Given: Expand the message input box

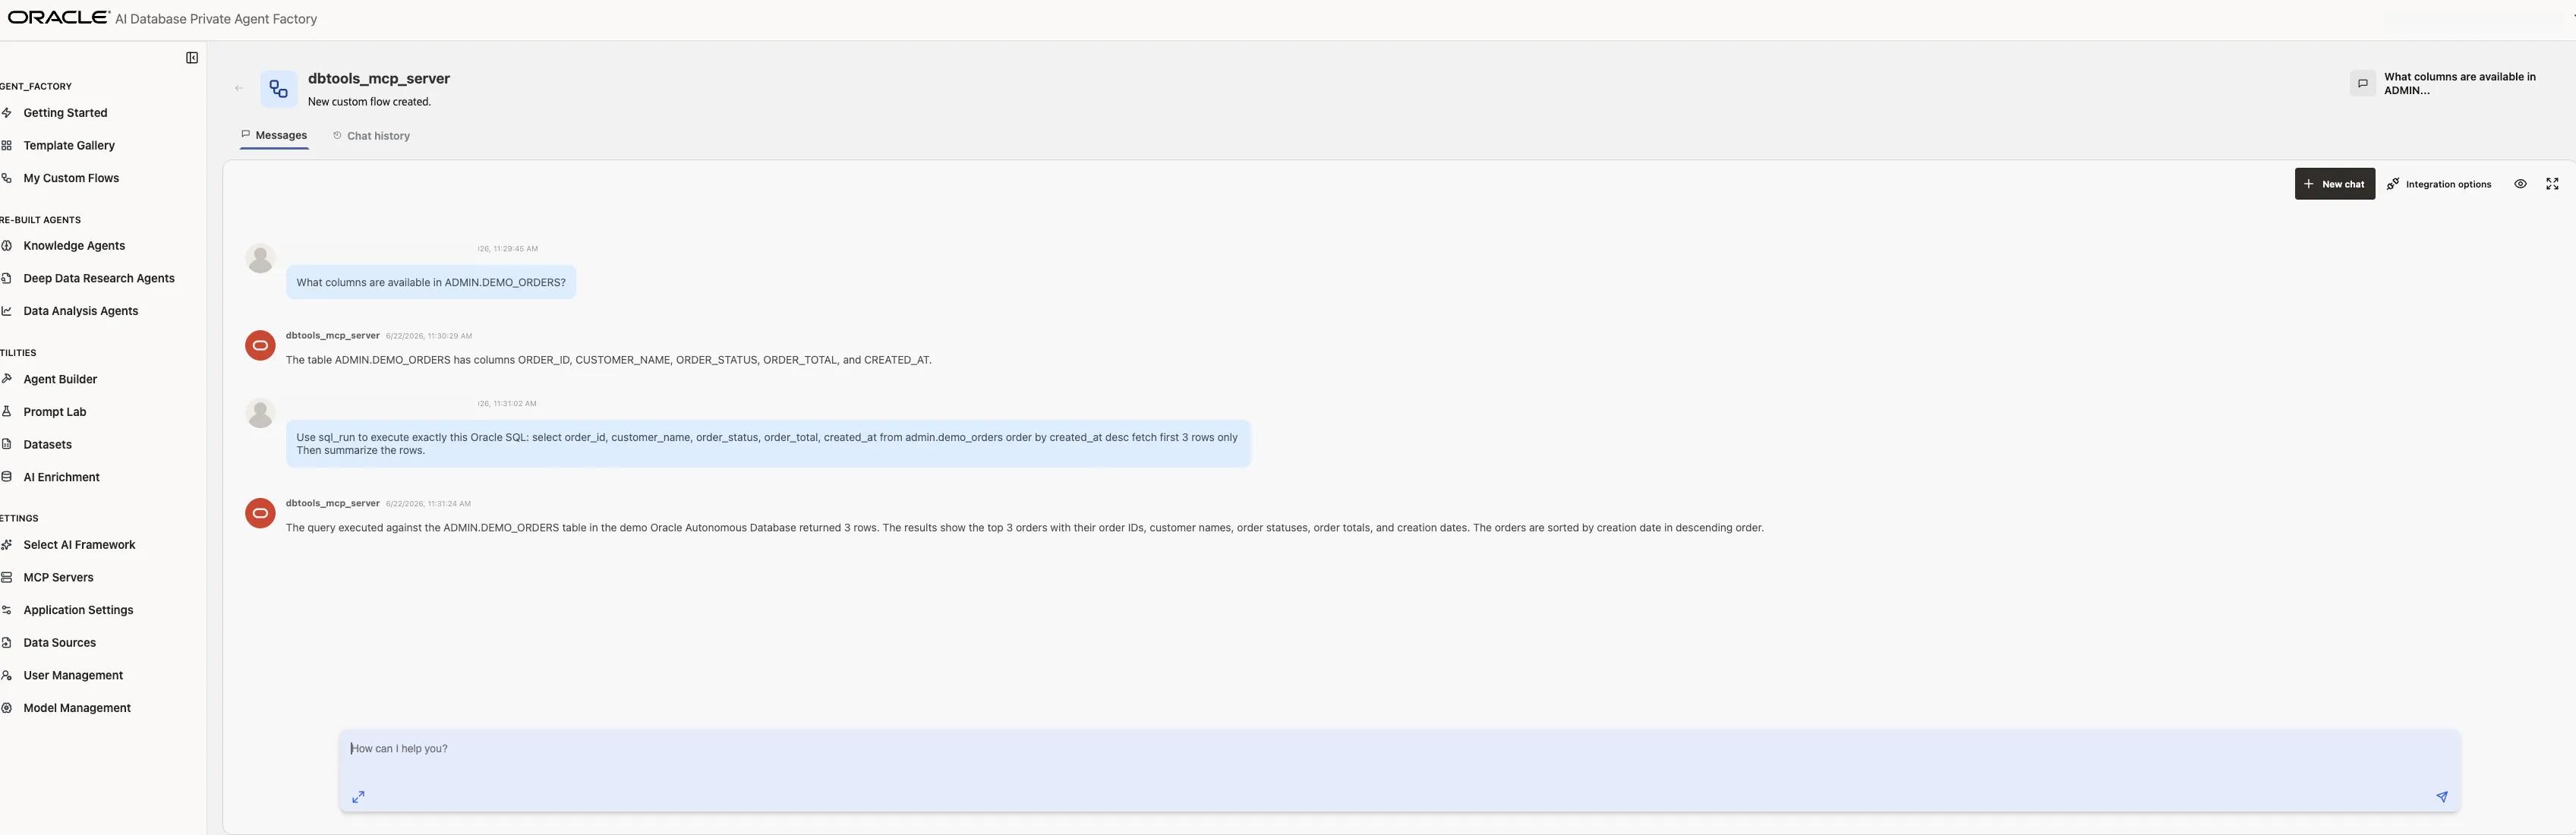Looking at the screenshot, I should click(358, 797).
